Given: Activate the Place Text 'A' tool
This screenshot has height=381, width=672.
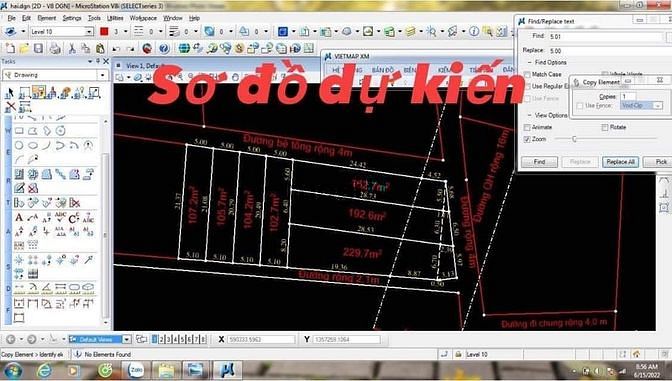Looking at the screenshot, I should click(x=19, y=217).
